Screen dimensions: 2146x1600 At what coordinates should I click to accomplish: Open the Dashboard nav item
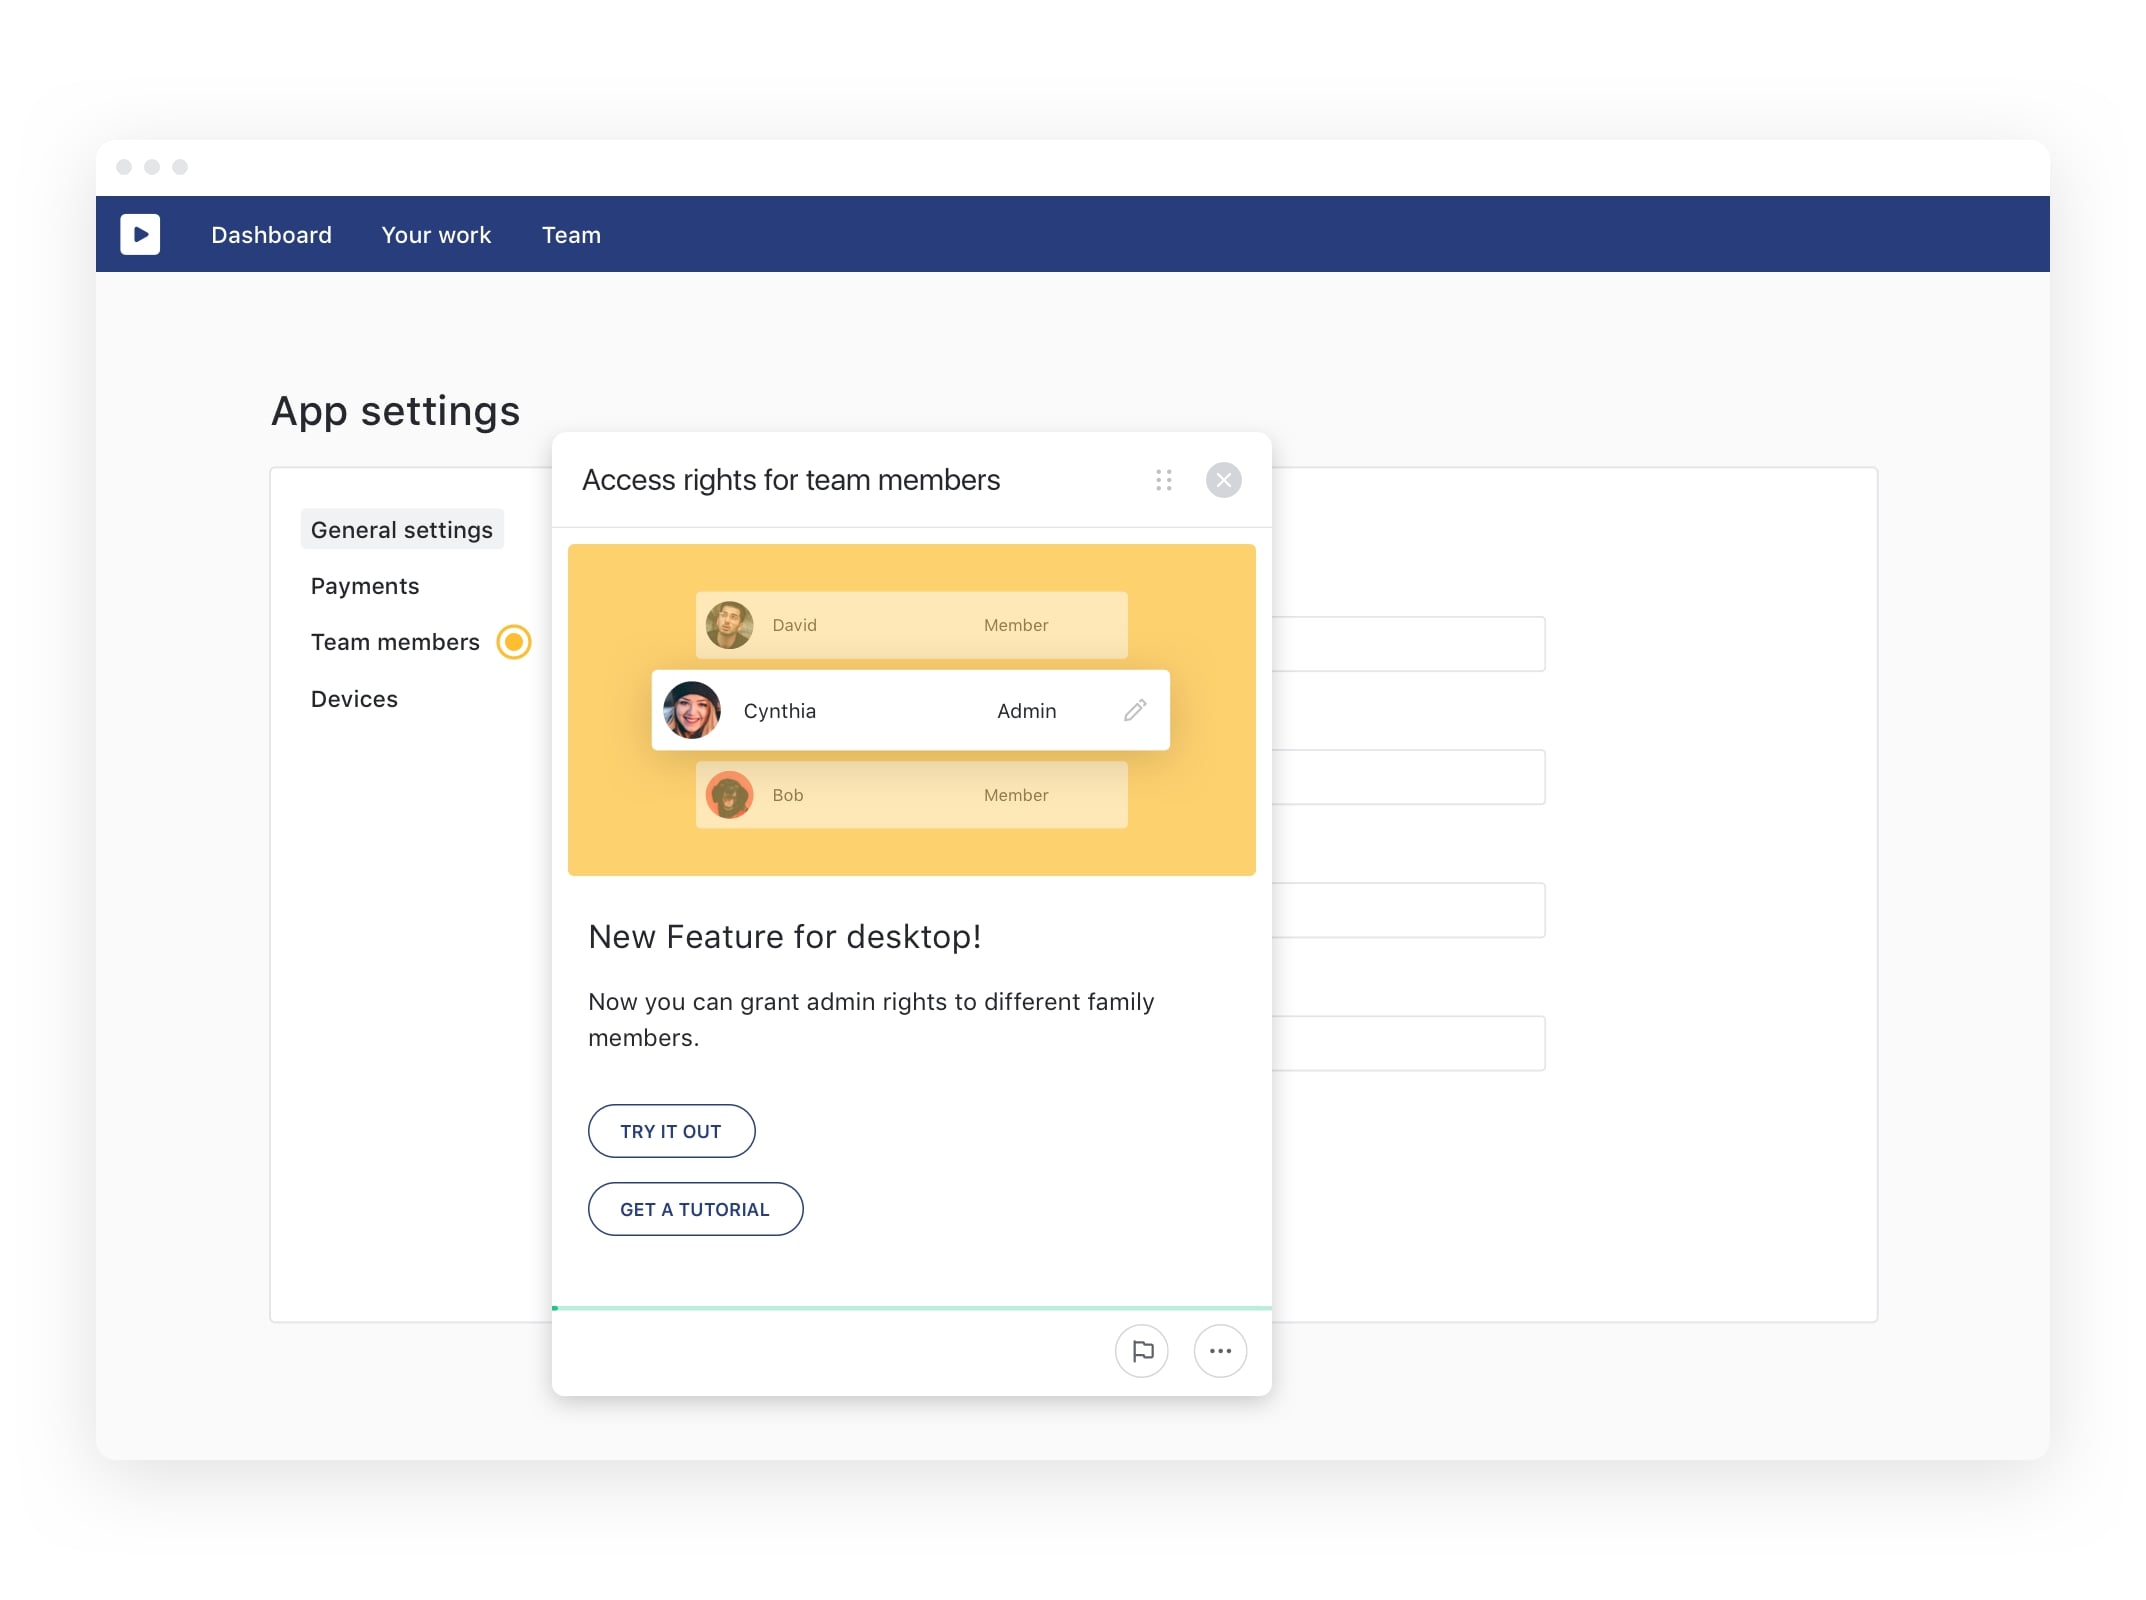271,235
